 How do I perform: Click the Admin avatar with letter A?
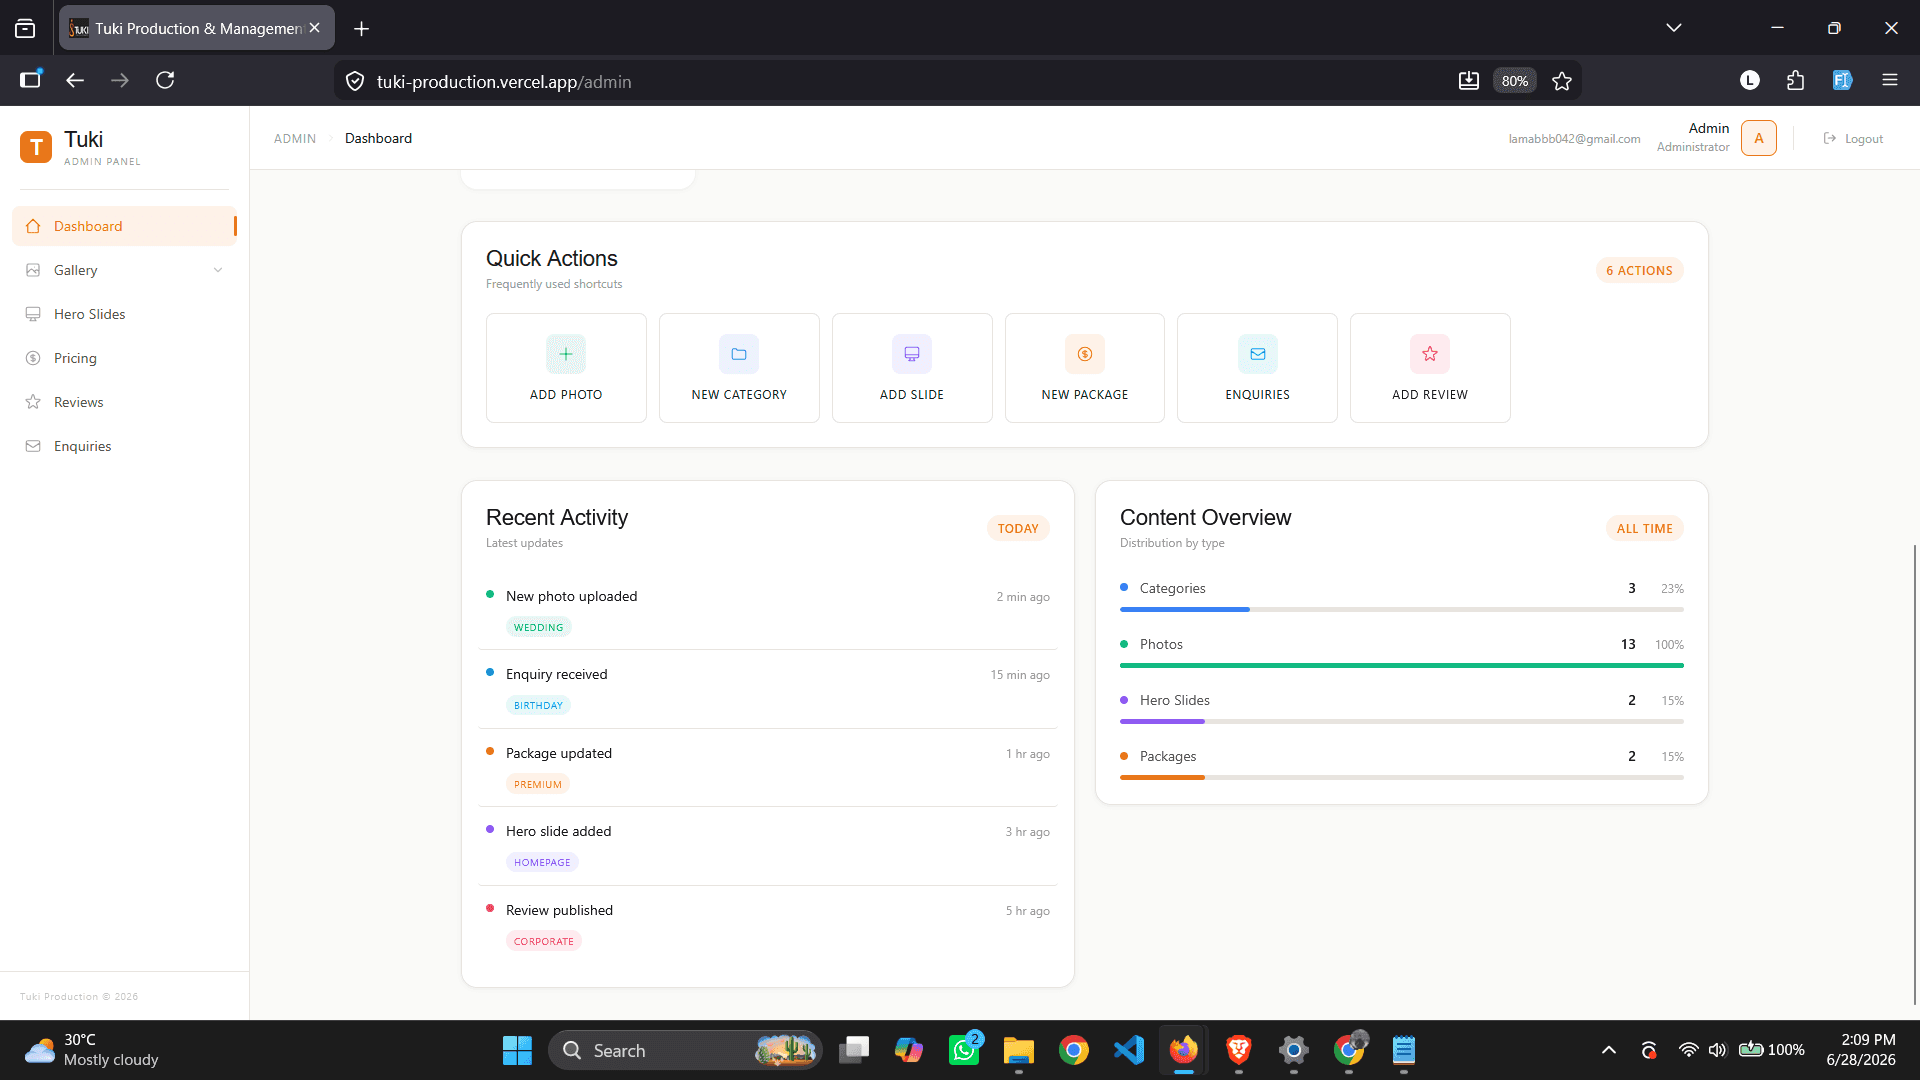tap(1759, 138)
